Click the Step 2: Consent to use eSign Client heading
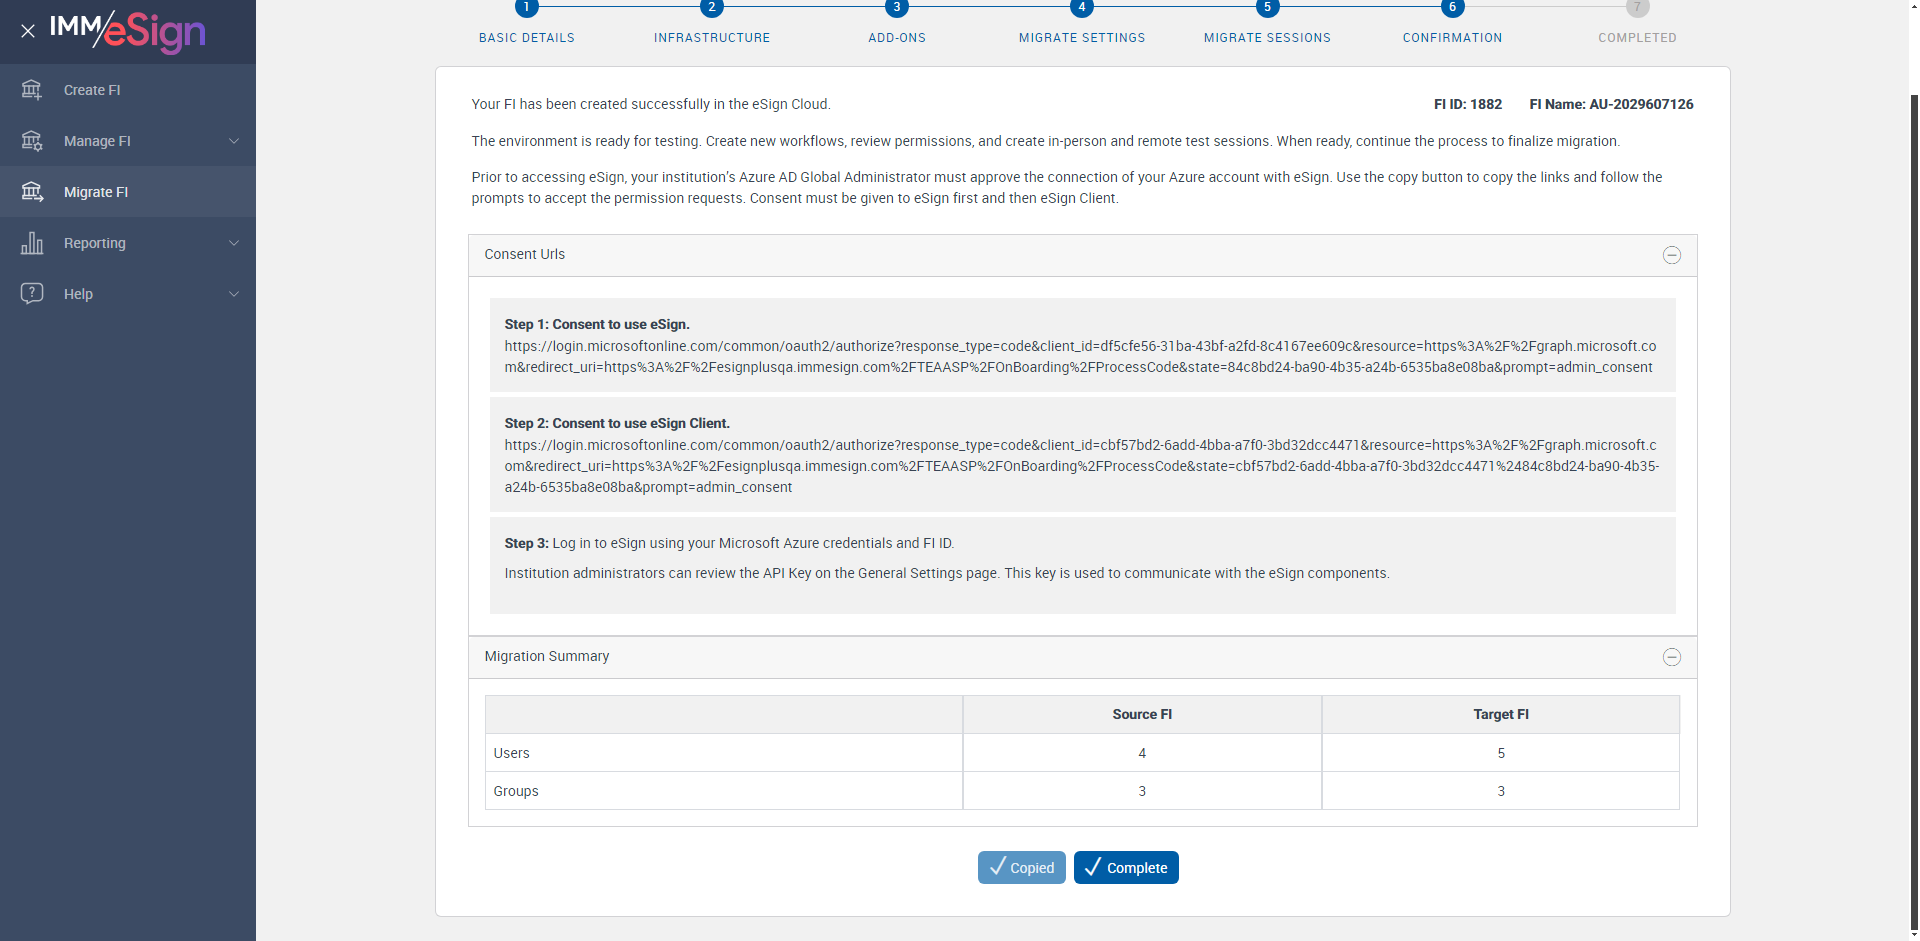This screenshot has width=1920, height=941. 617,423
